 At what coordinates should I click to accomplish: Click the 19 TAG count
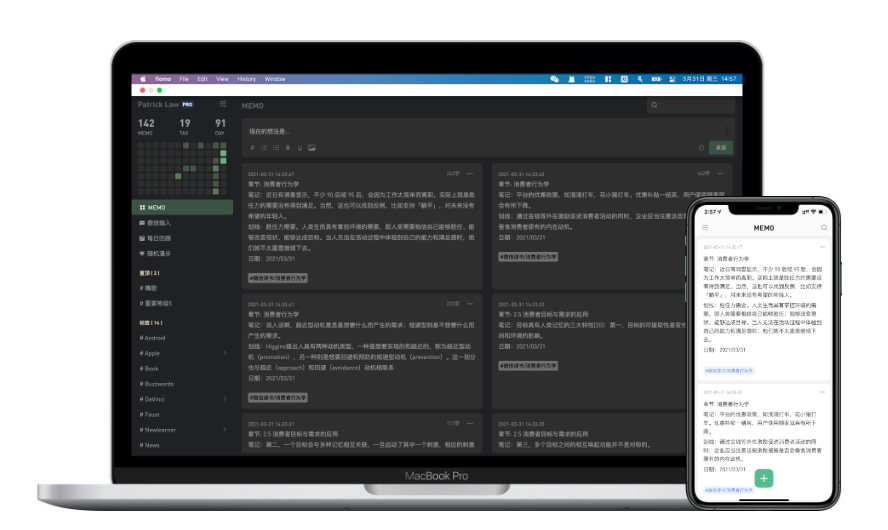(x=185, y=126)
